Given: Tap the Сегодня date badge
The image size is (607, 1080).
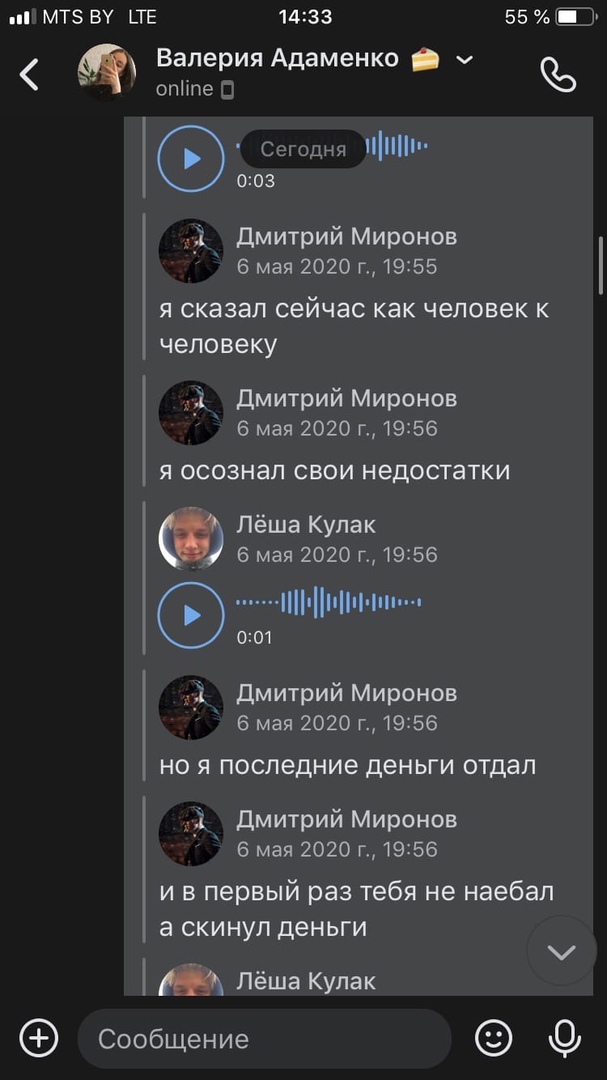Looking at the screenshot, I should click(x=303, y=149).
